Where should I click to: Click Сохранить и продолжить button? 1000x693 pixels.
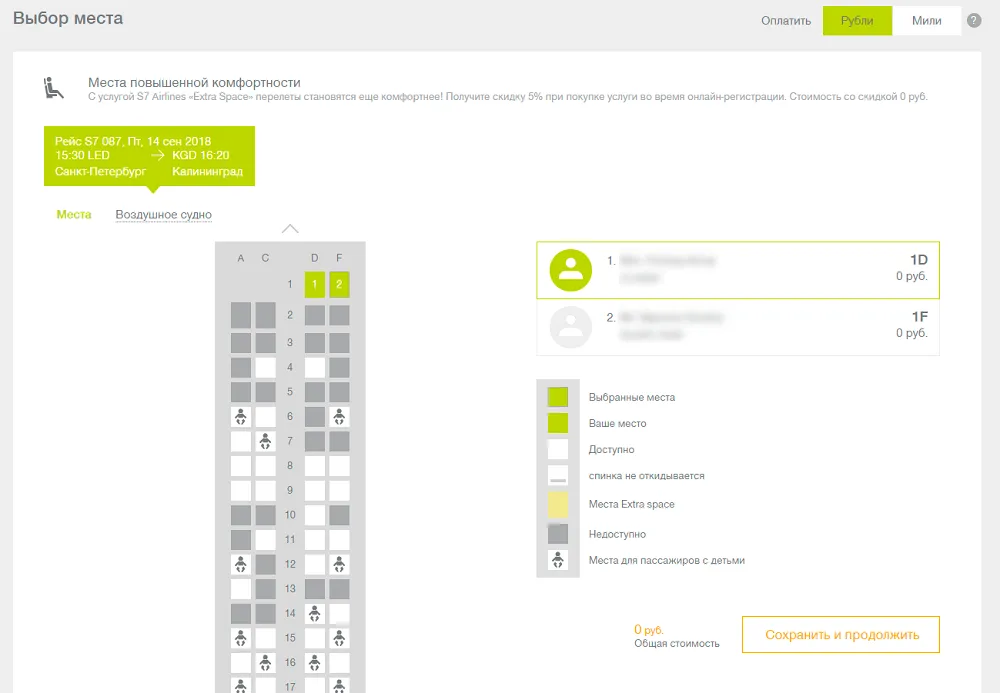[840, 635]
